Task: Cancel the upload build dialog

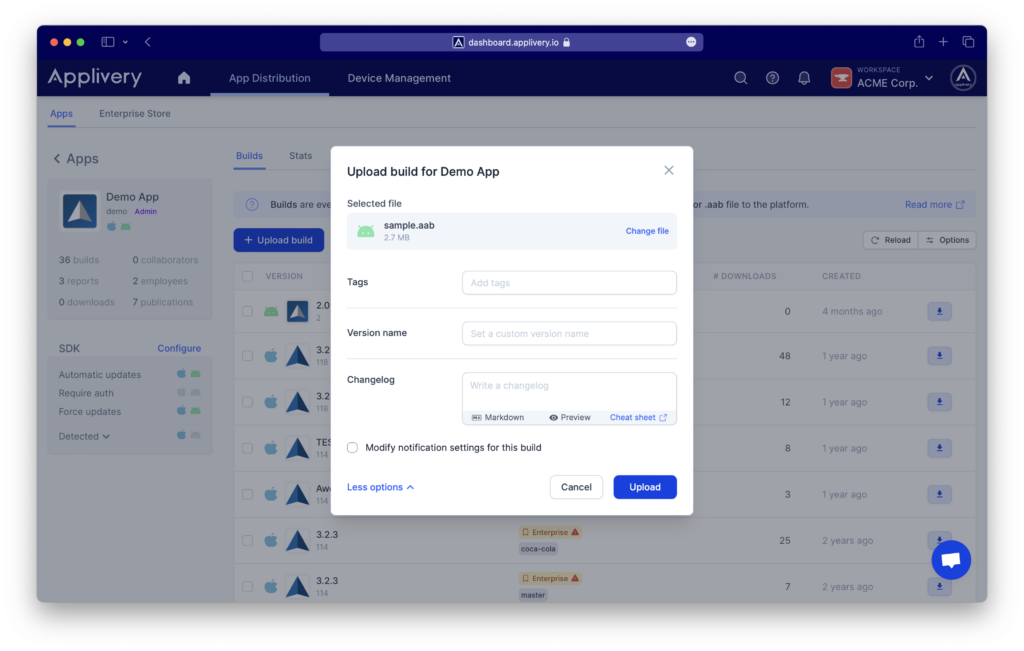Action: point(576,487)
